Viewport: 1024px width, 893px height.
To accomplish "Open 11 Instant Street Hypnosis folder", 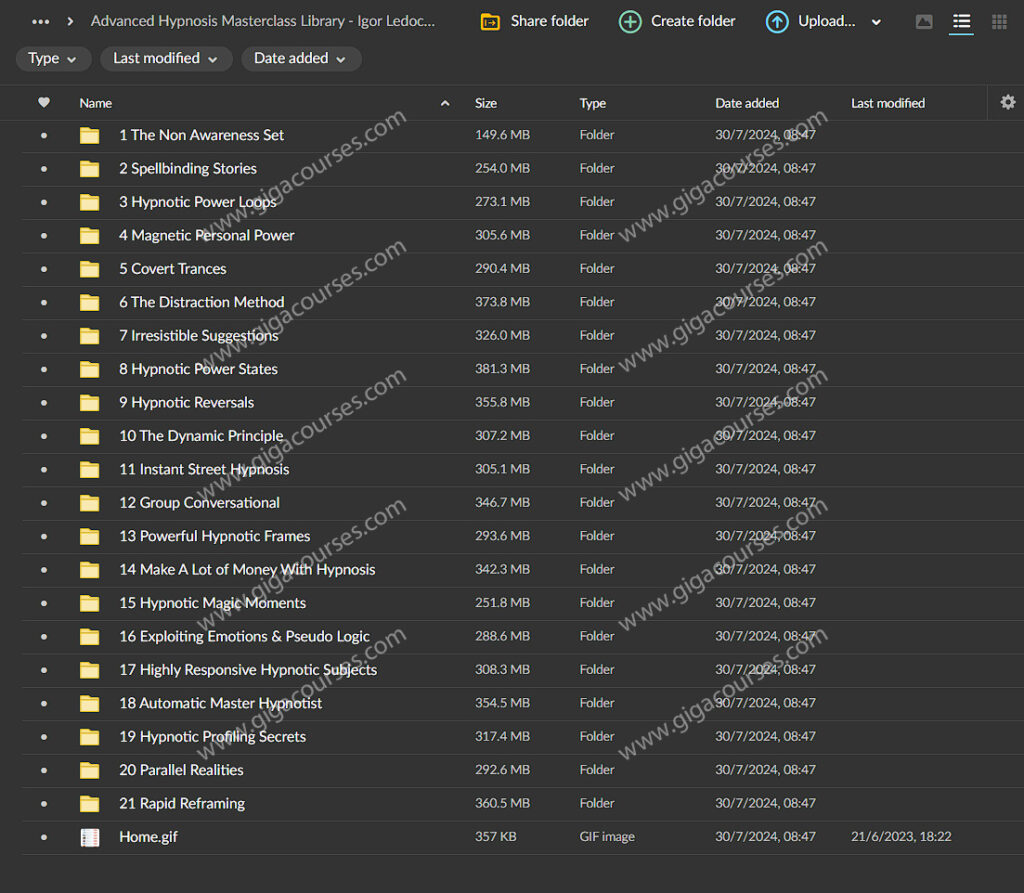I will [204, 469].
